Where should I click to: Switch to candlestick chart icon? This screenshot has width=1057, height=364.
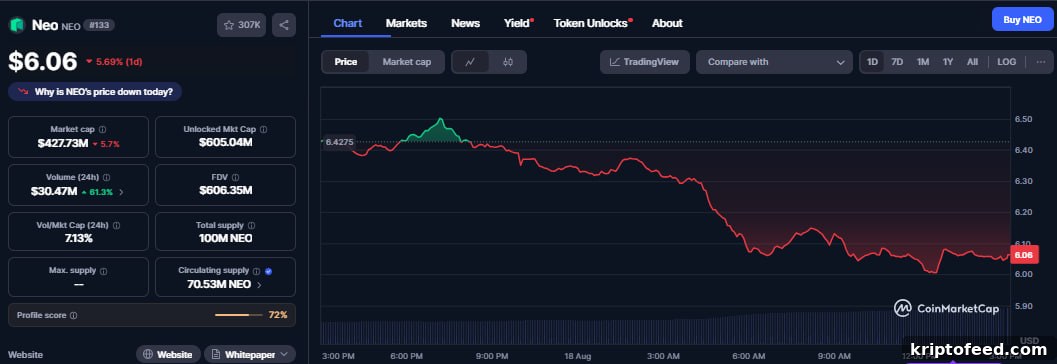(x=508, y=62)
